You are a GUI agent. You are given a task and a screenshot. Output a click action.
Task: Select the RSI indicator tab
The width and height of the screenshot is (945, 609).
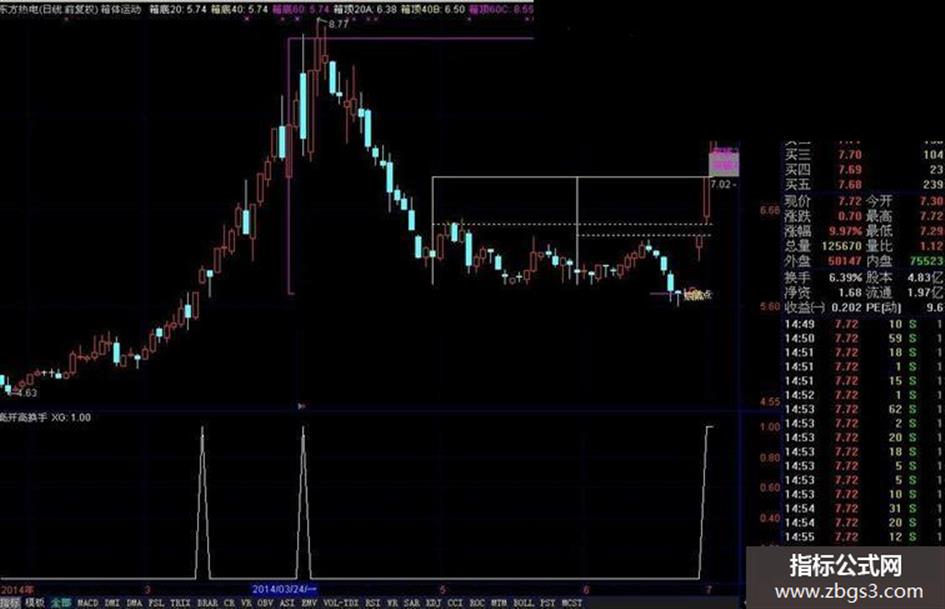373,603
